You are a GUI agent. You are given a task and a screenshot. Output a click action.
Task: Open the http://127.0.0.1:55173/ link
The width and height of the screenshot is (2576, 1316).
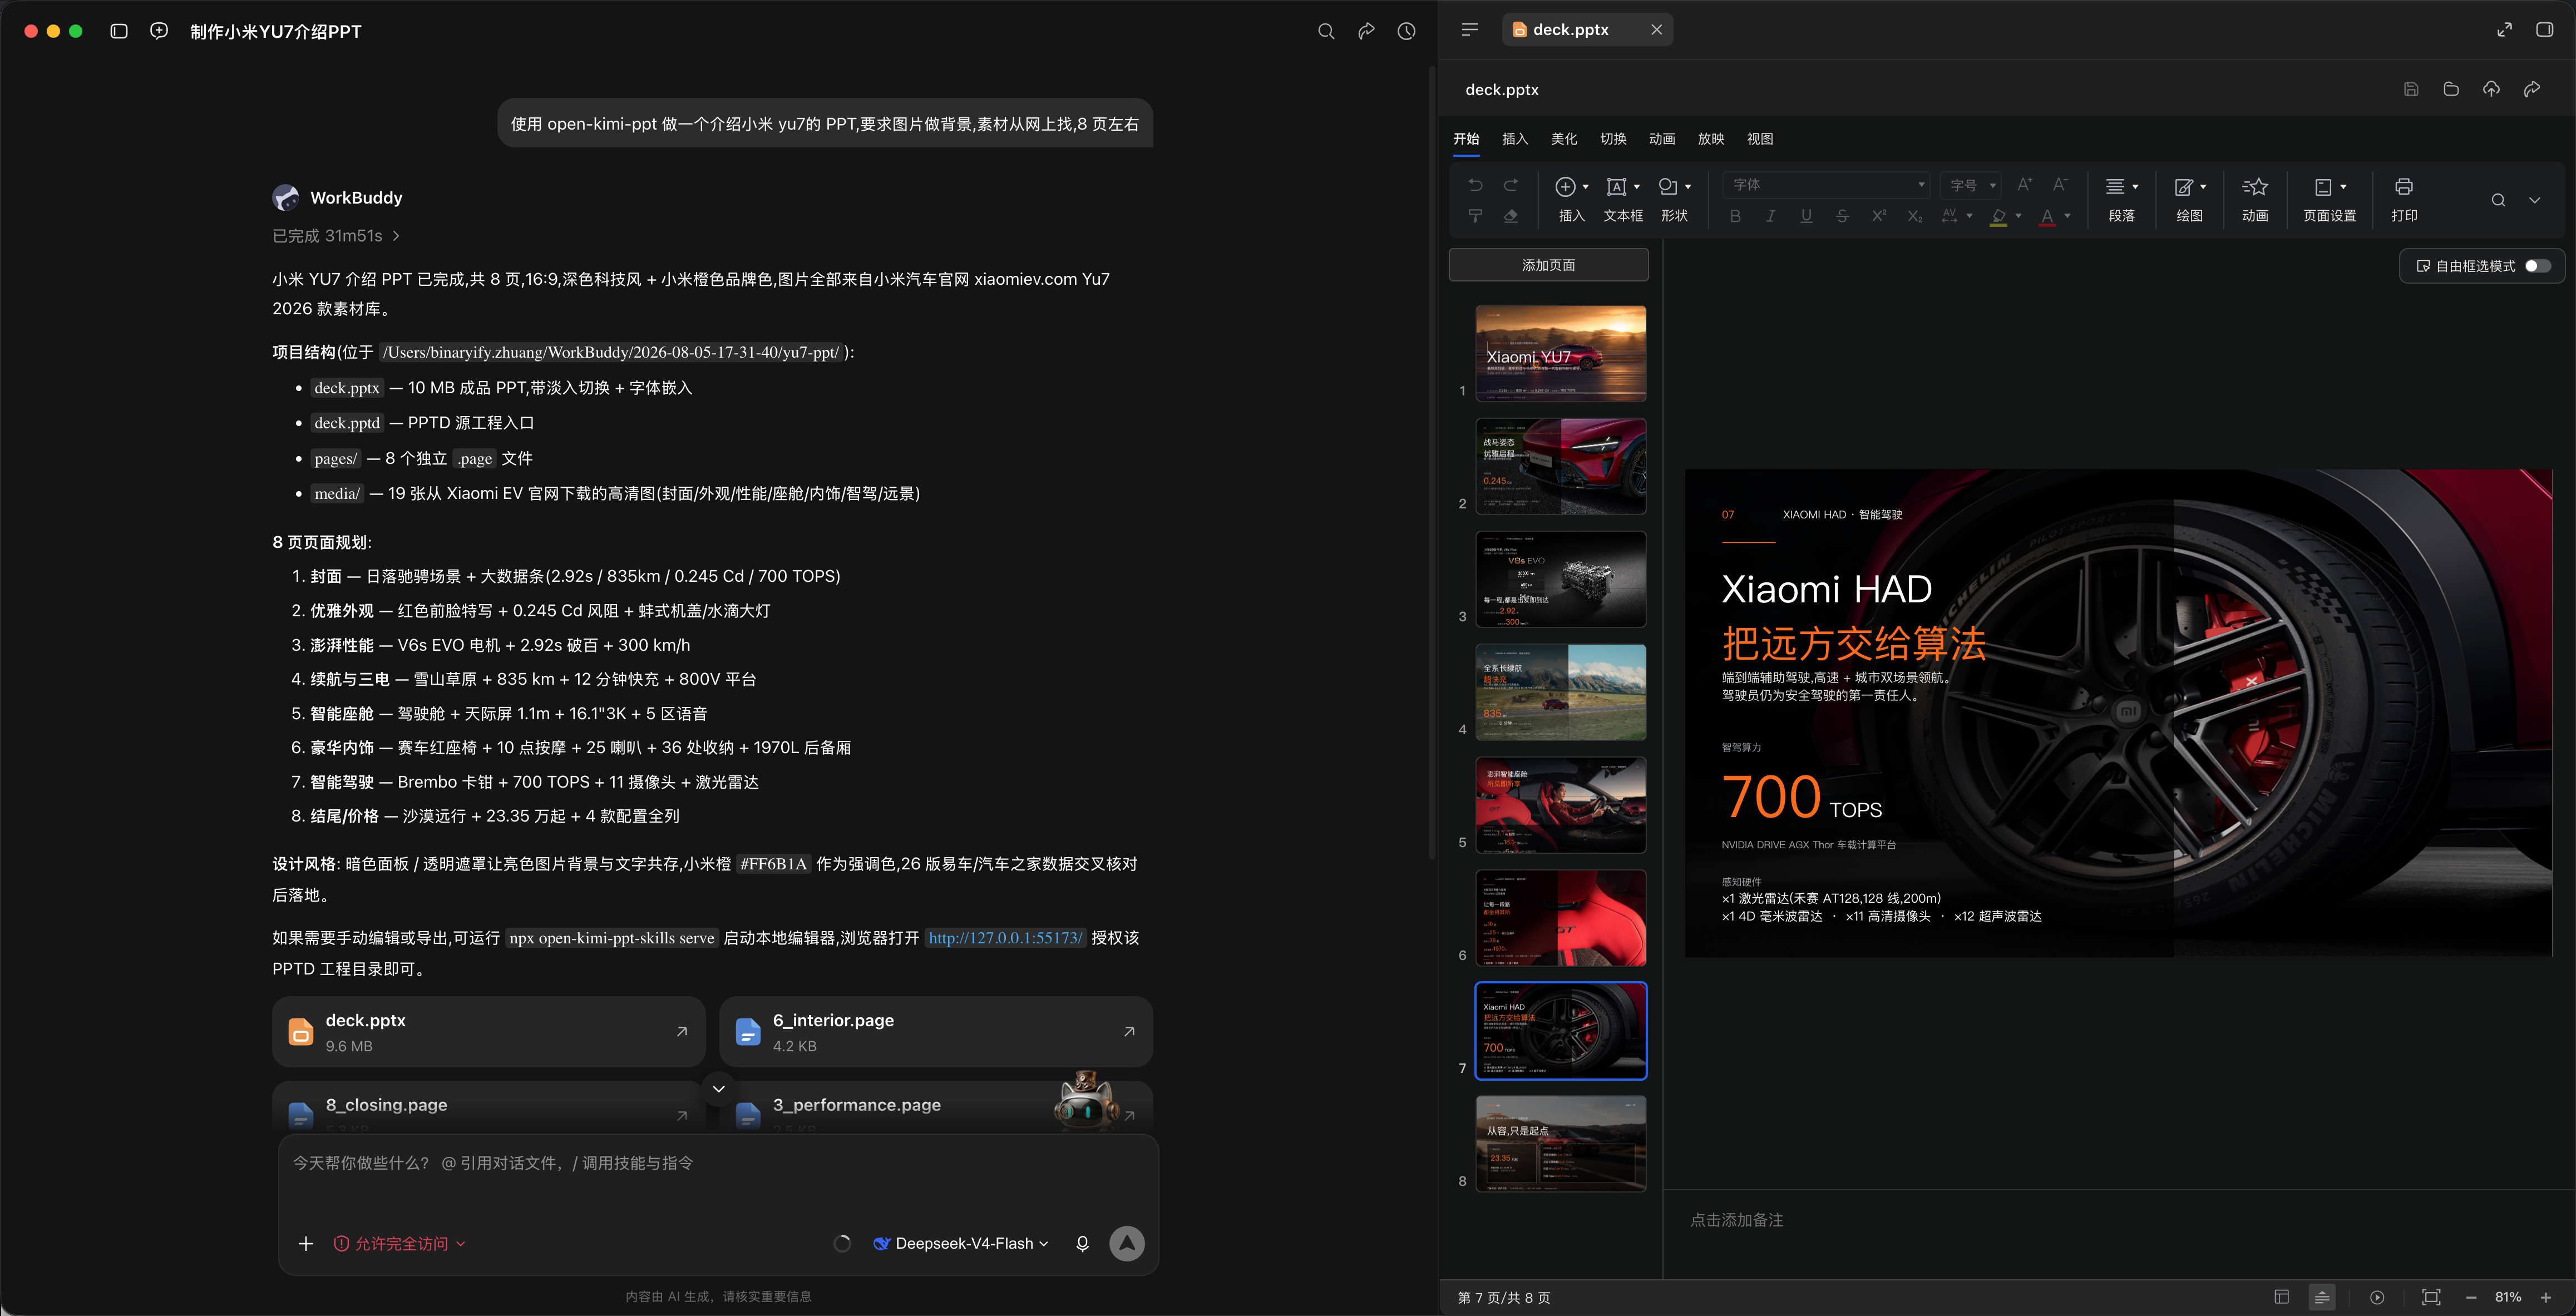click(1005, 938)
